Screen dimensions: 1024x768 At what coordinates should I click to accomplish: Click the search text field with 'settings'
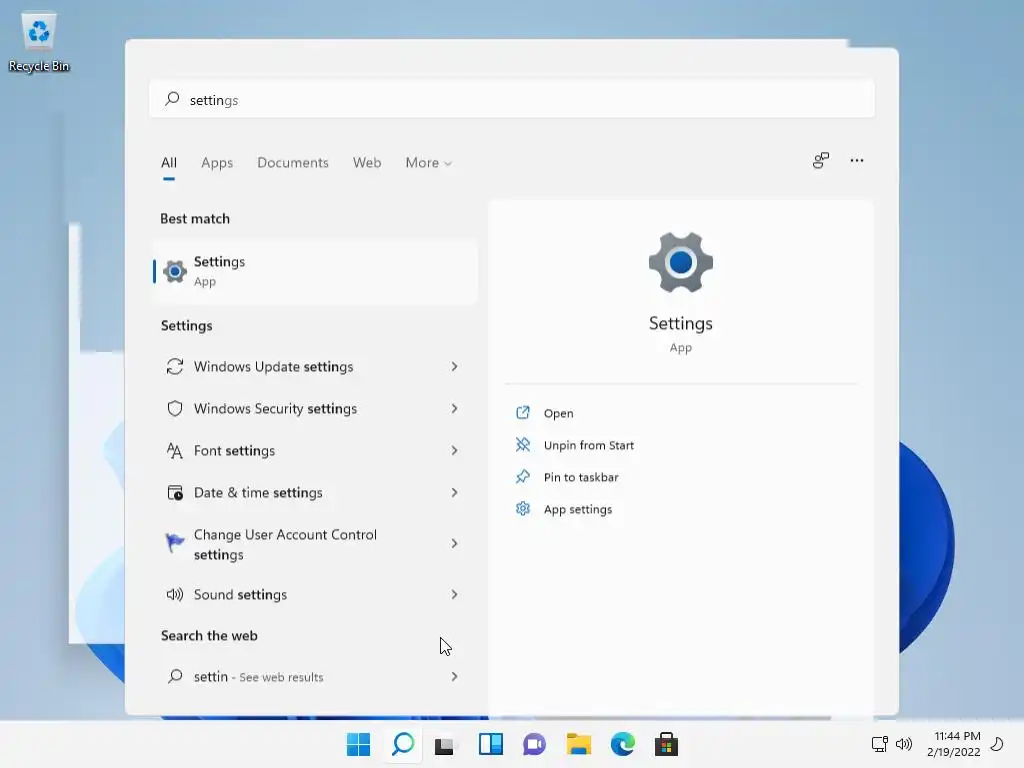(511, 99)
